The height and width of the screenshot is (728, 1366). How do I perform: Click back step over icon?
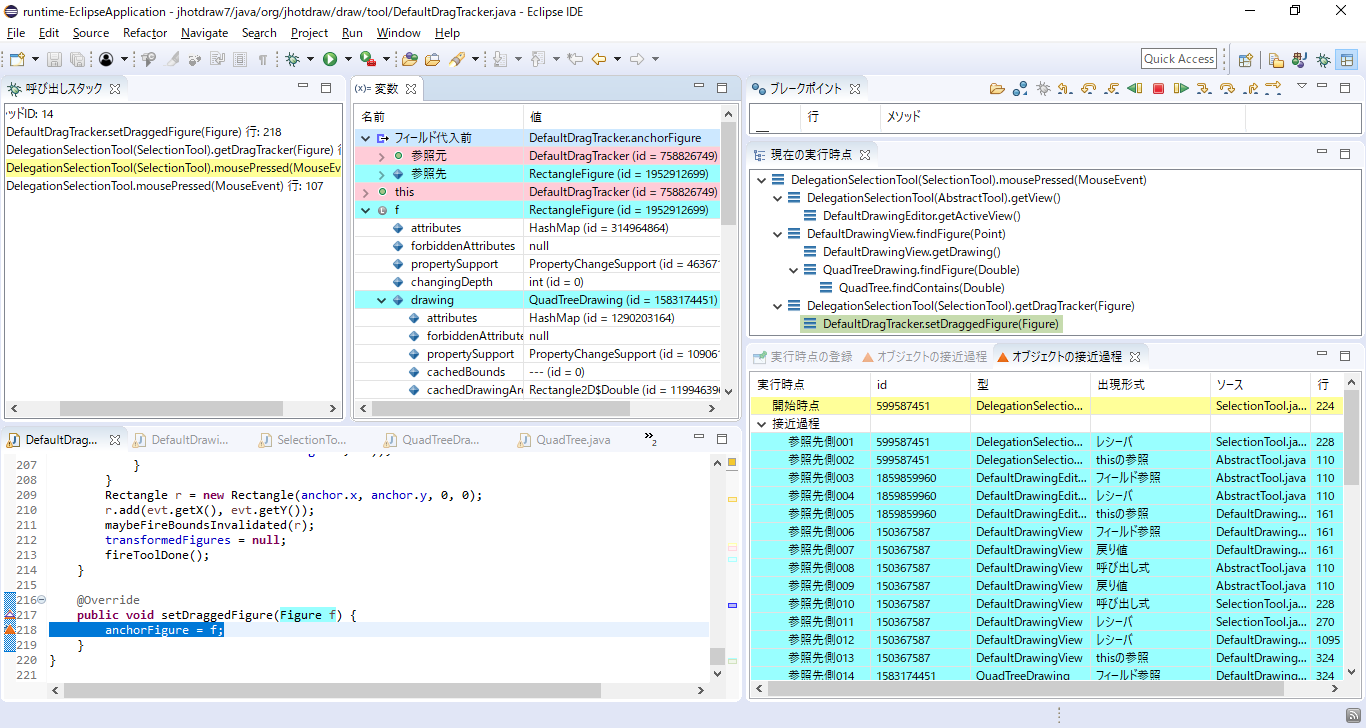1089,88
